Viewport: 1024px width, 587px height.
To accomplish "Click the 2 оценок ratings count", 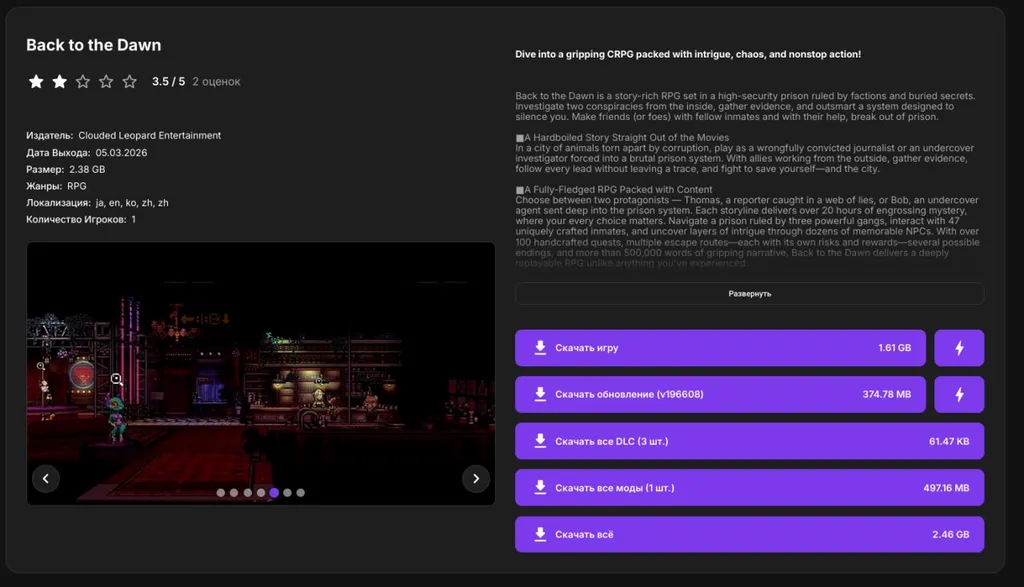I will pyautogui.click(x=216, y=82).
